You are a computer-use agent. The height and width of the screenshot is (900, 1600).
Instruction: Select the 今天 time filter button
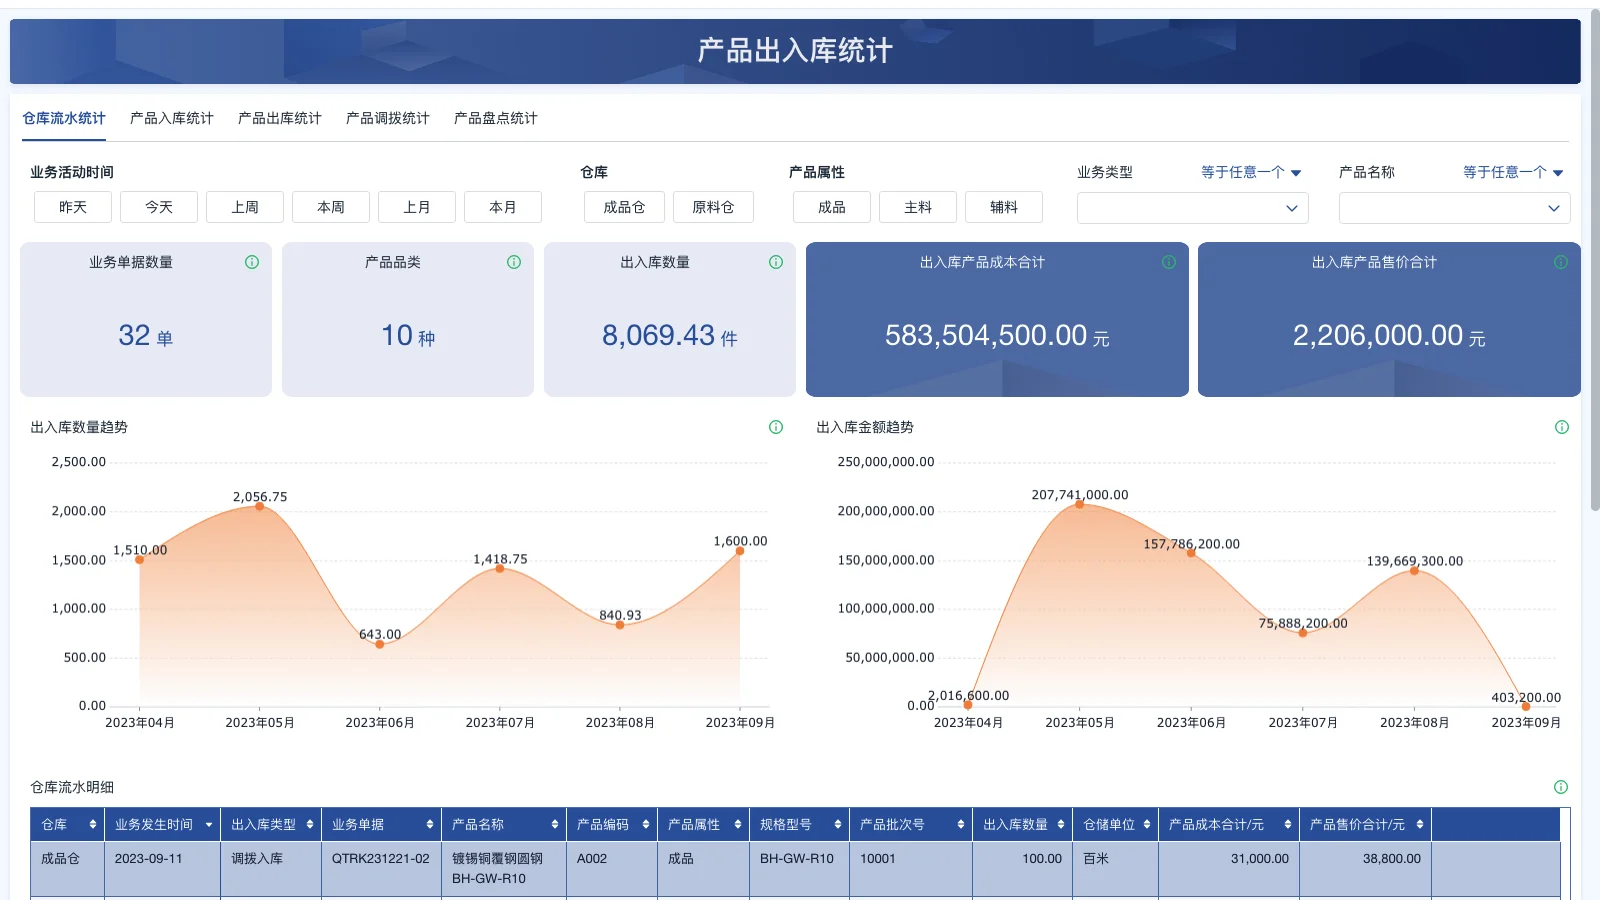(x=158, y=207)
